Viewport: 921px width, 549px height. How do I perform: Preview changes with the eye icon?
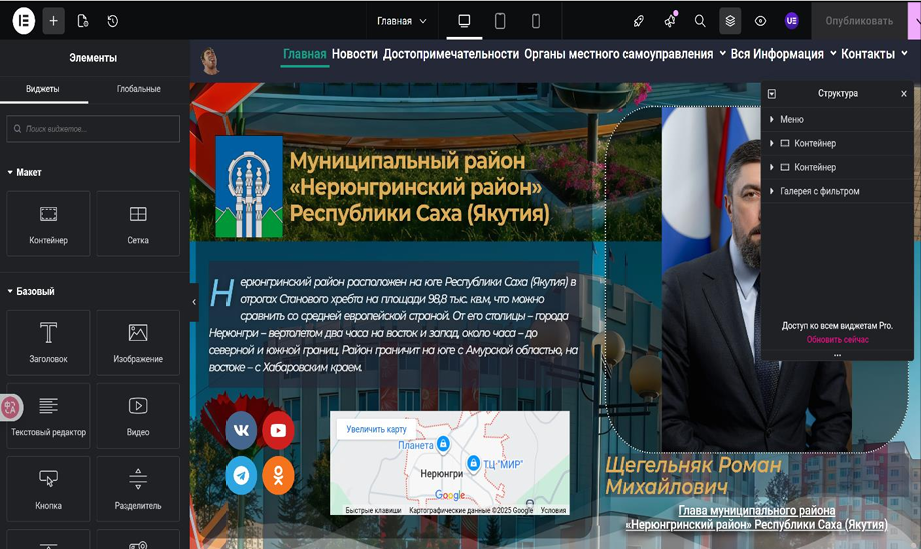point(760,21)
